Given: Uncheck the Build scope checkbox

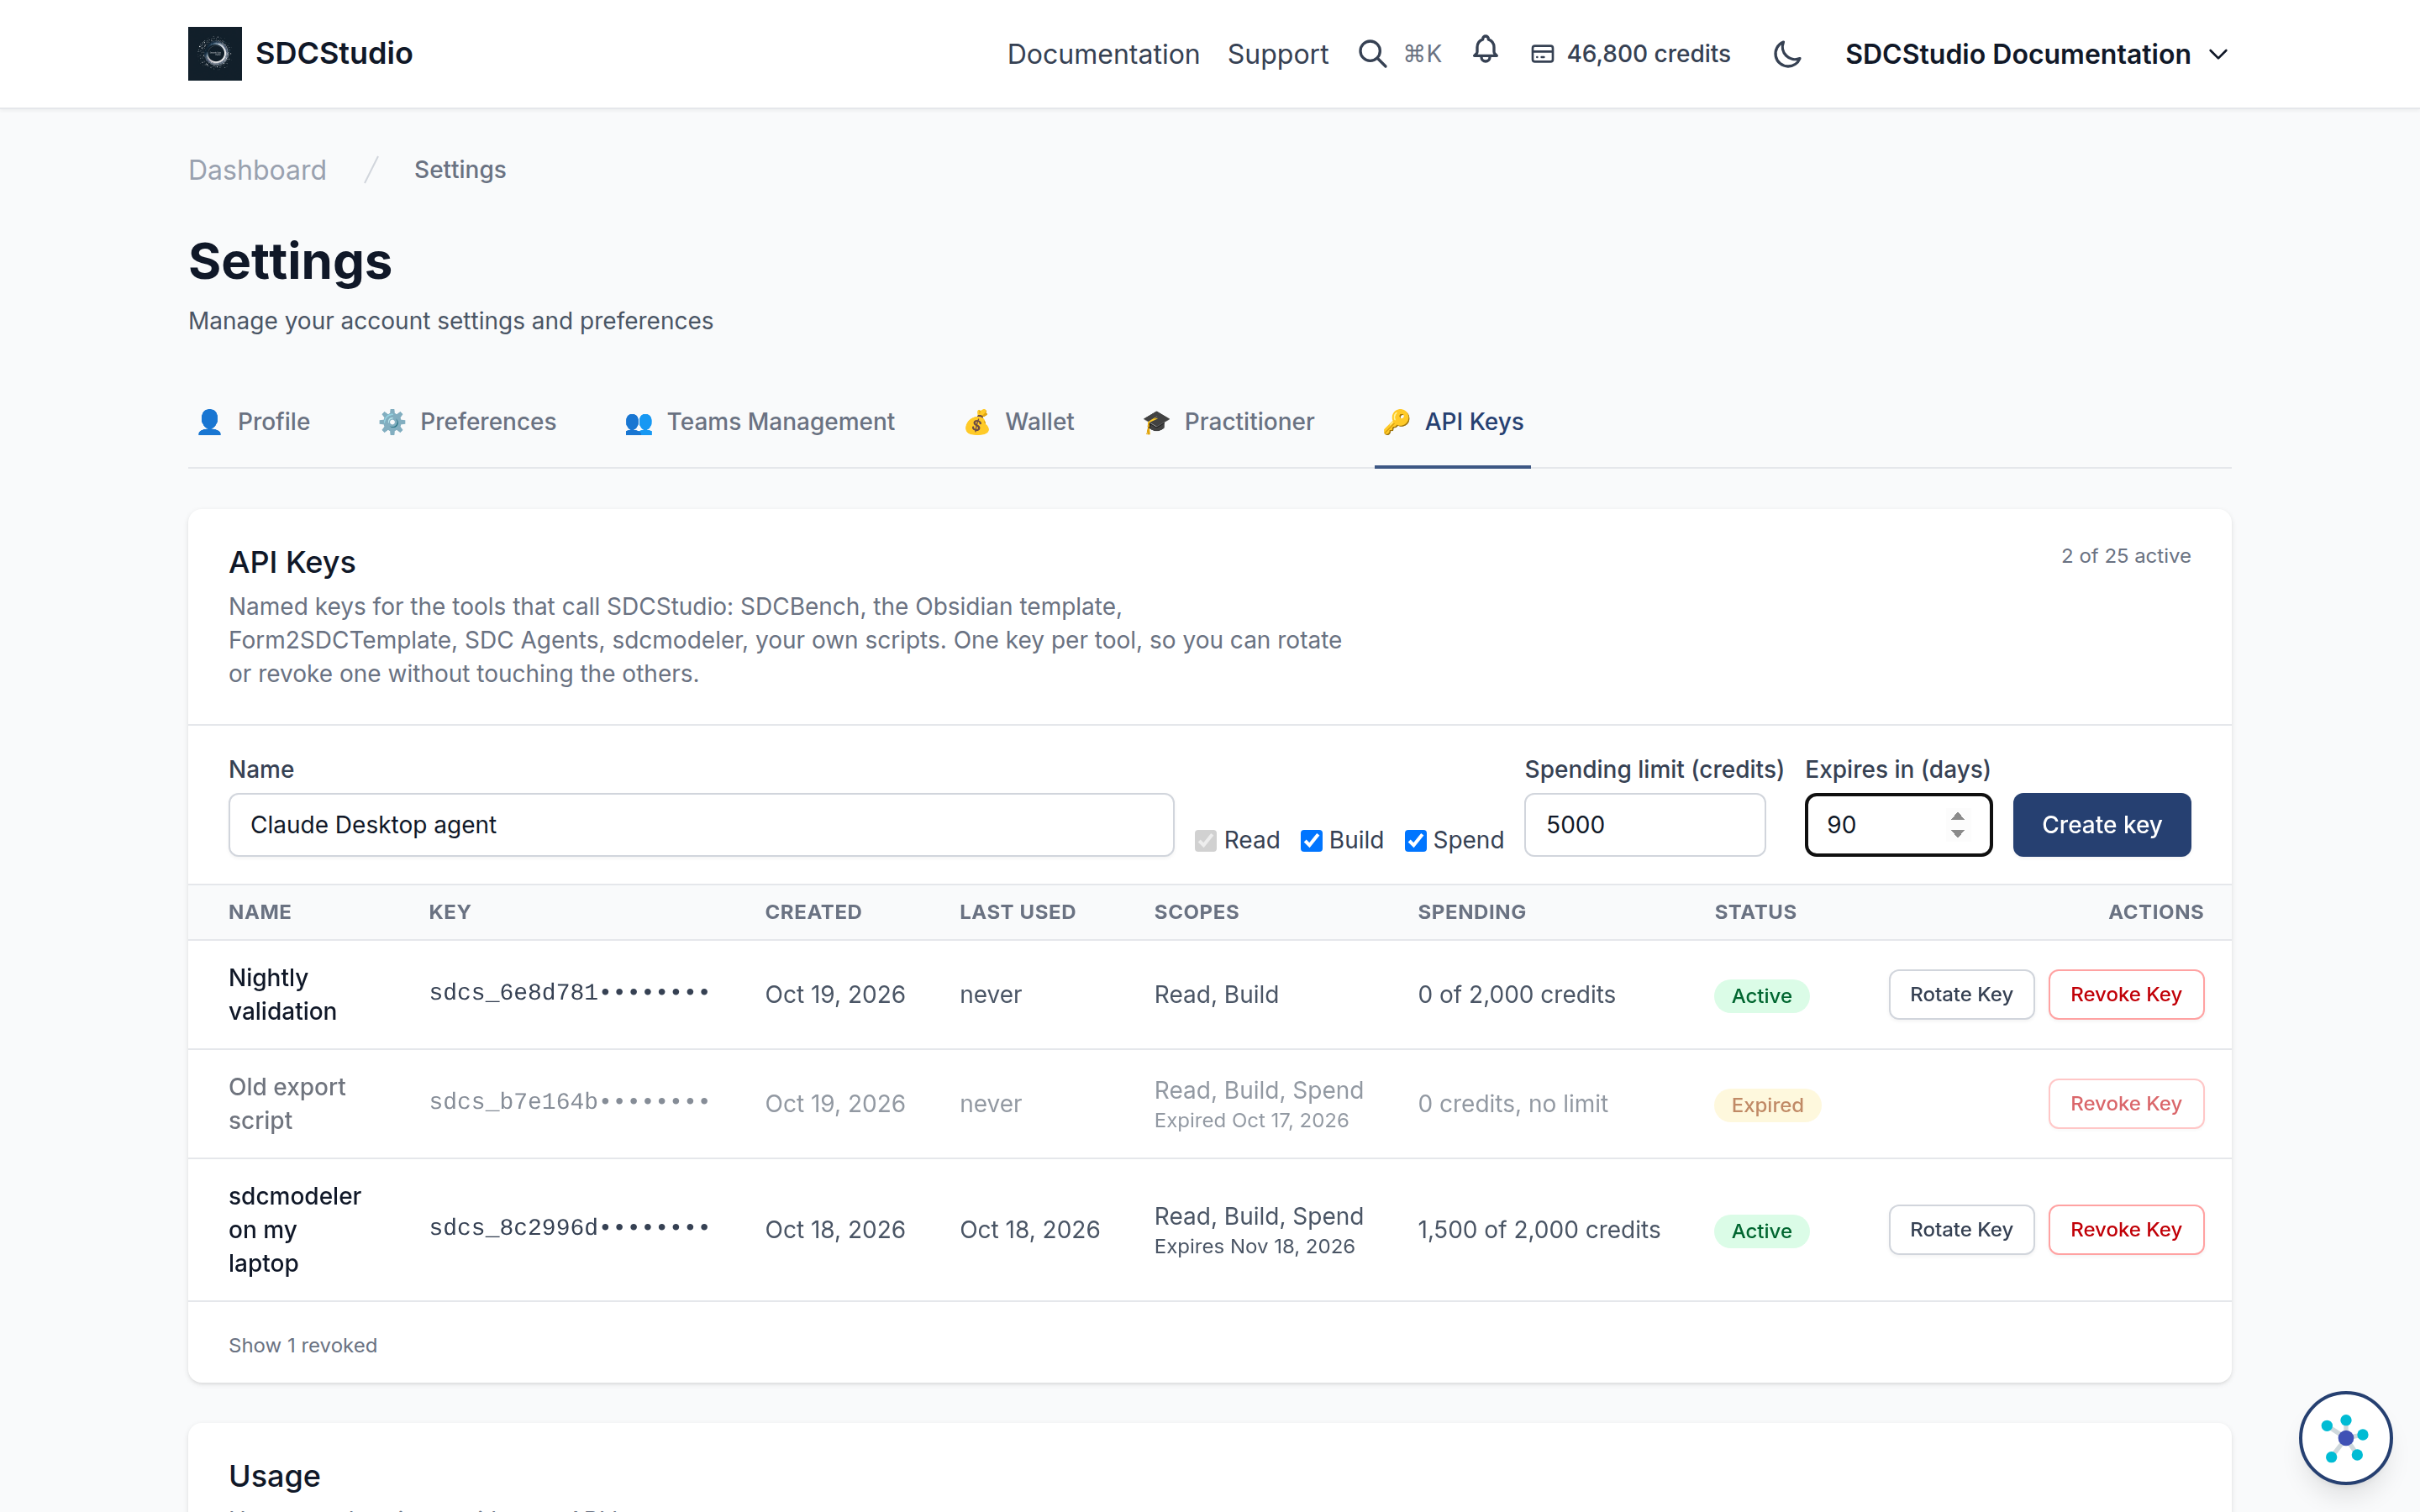Looking at the screenshot, I should [x=1311, y=841].
